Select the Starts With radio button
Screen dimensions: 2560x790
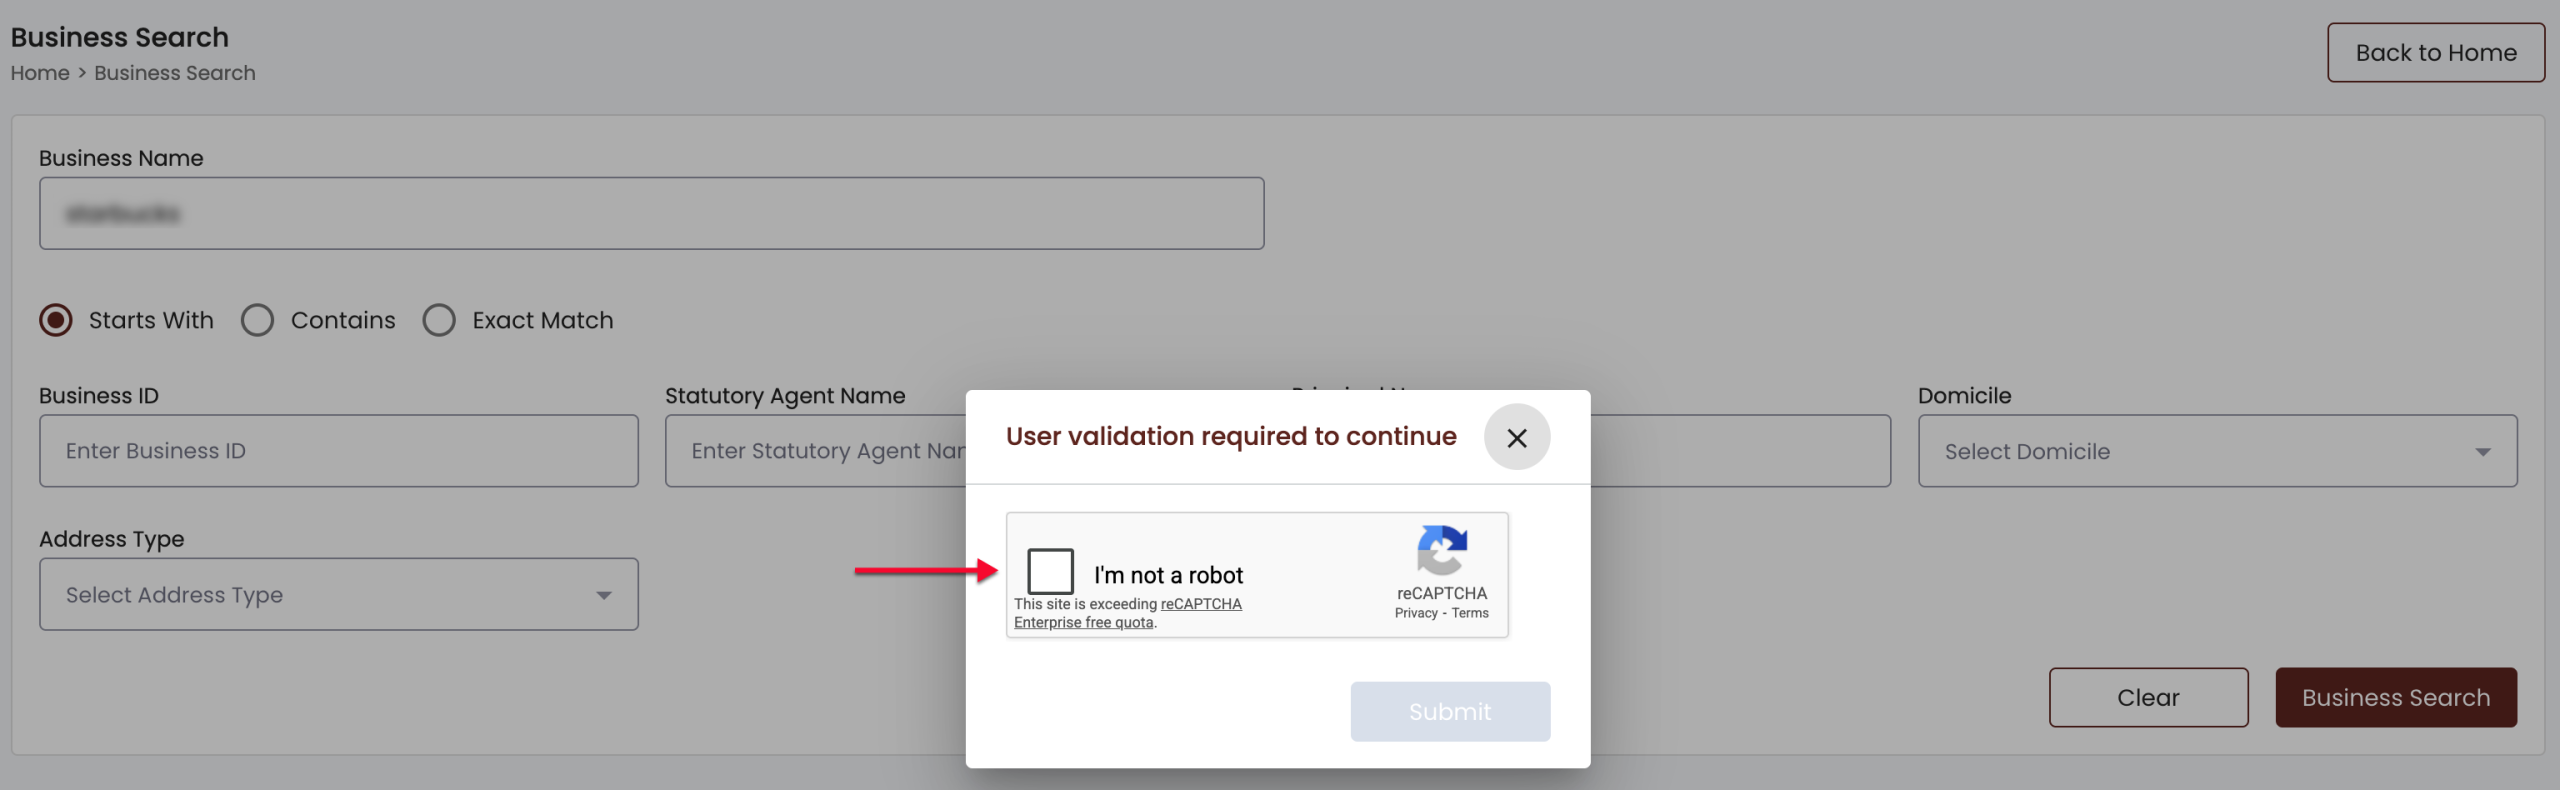[x=56, y=320]
